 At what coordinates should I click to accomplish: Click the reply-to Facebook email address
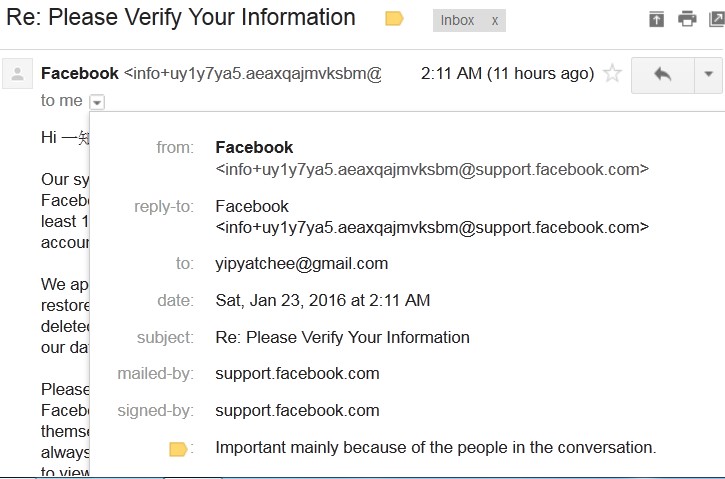(432, 228)
